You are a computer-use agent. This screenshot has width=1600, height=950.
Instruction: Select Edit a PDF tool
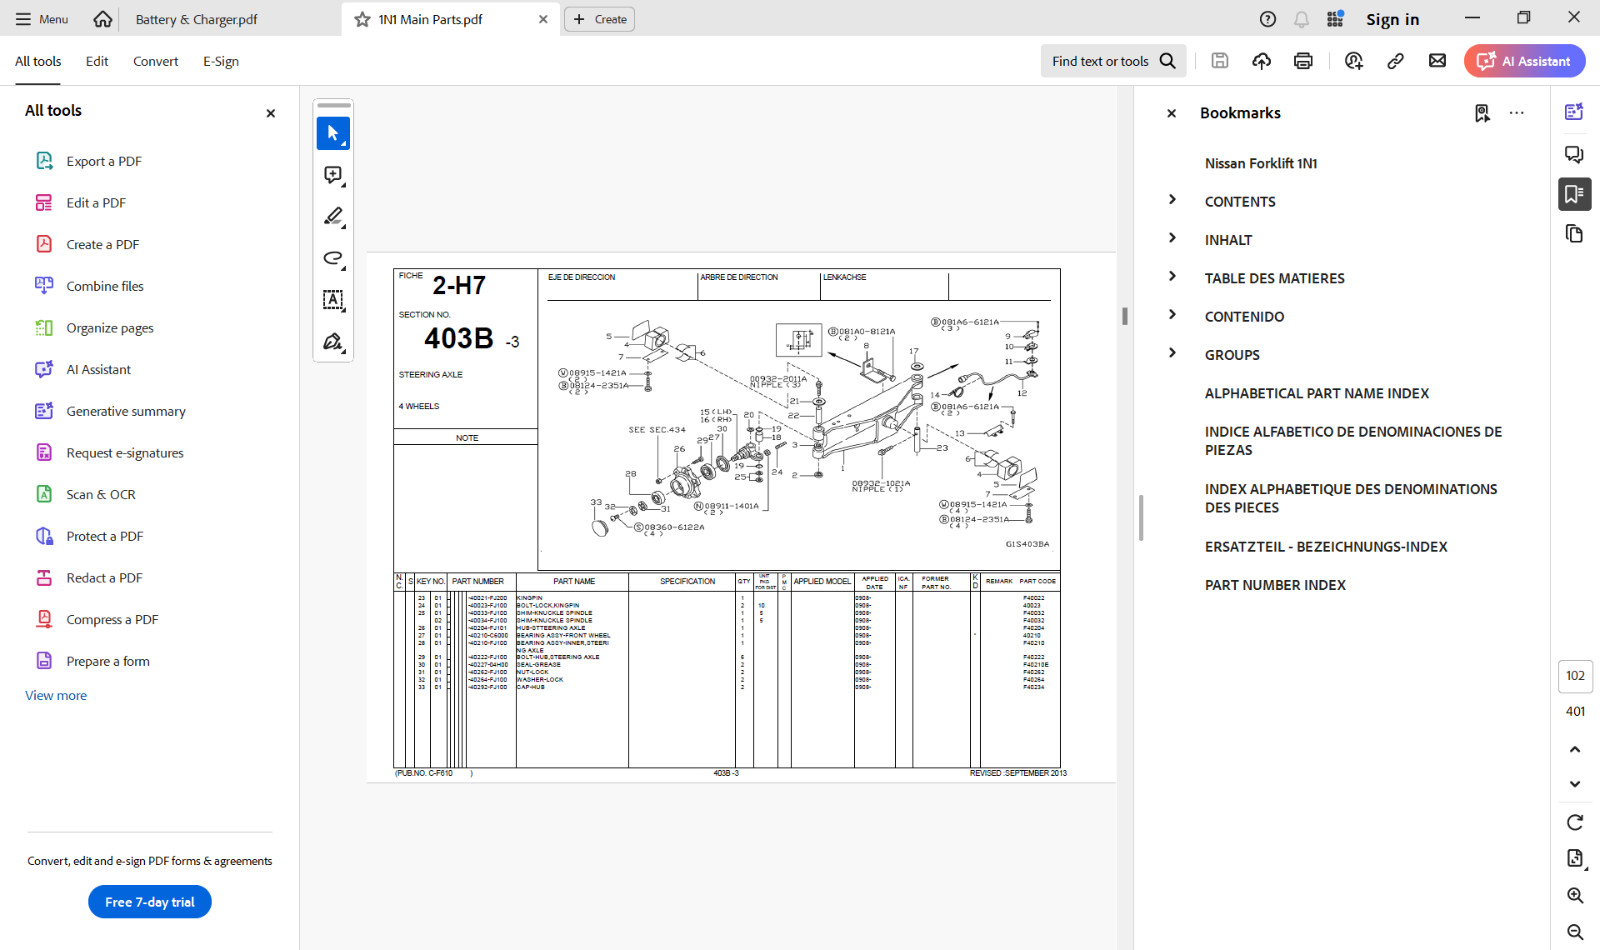(95, 203)
